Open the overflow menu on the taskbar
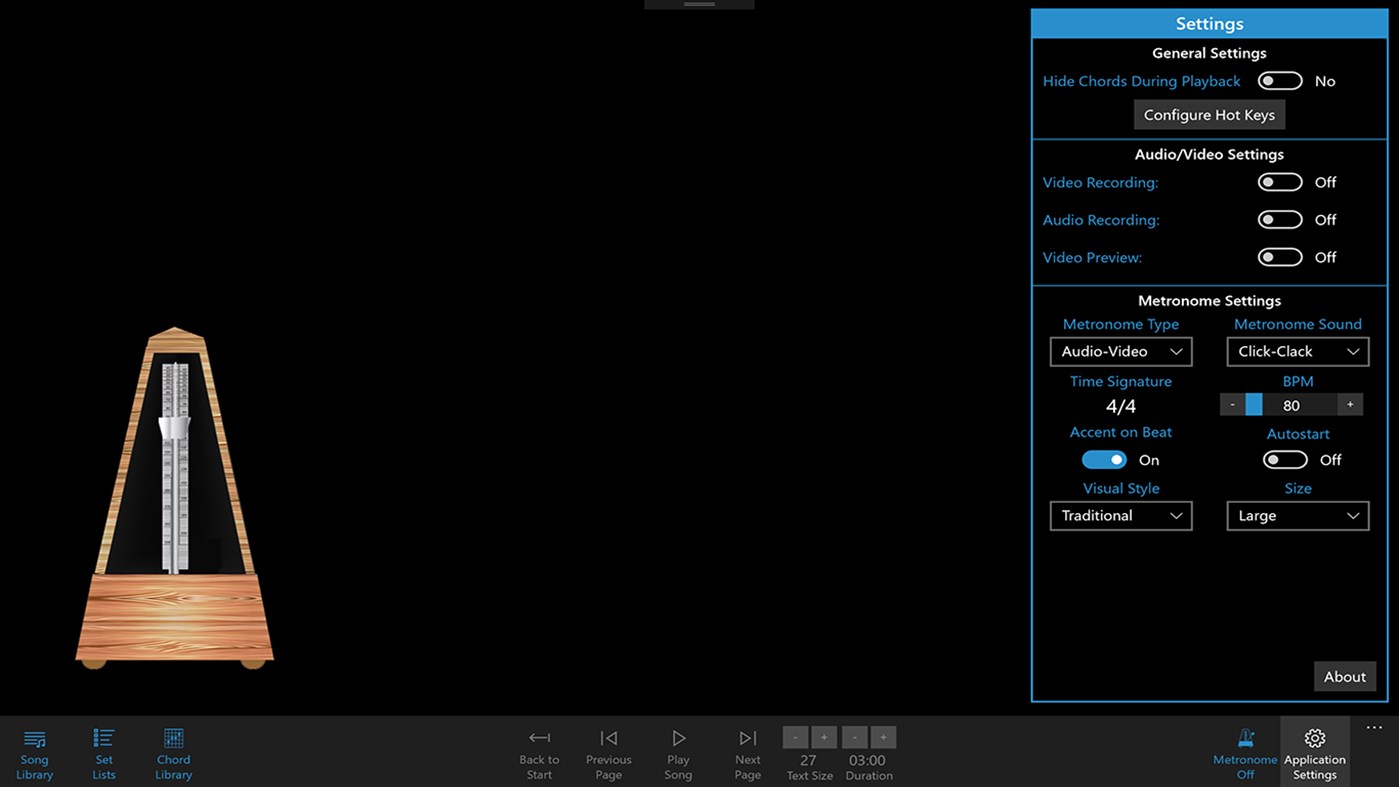Viewport: 1399px width, 787px height. 1374,728
